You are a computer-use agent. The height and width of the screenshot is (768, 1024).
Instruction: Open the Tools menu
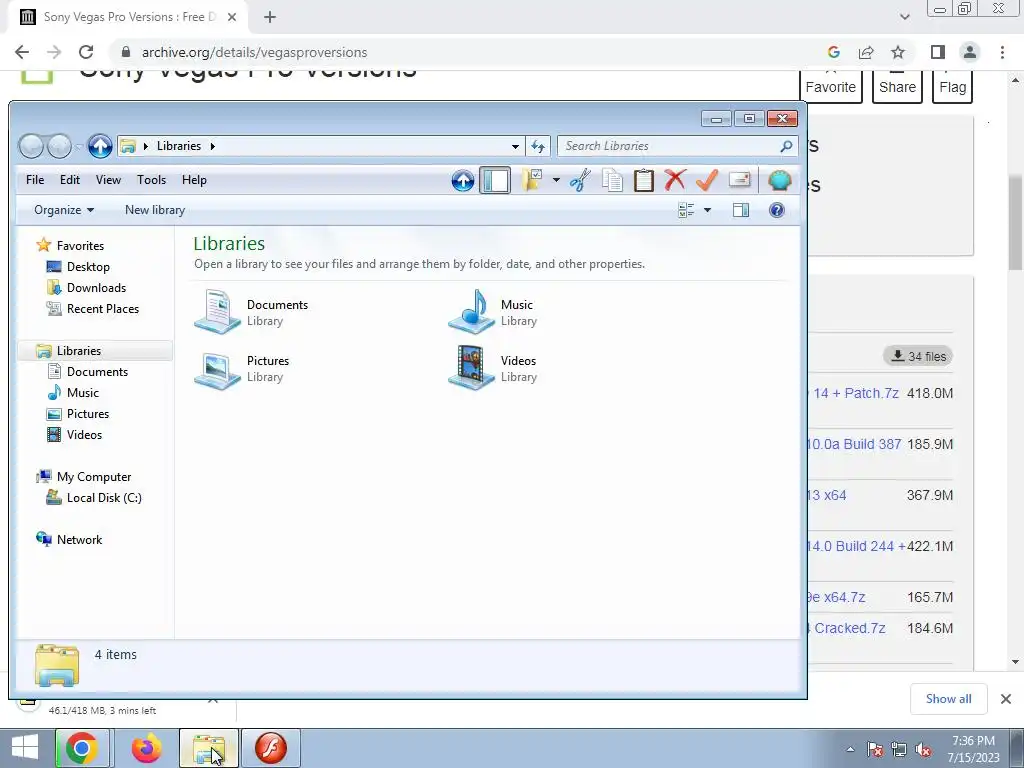(x=152, y=180)
